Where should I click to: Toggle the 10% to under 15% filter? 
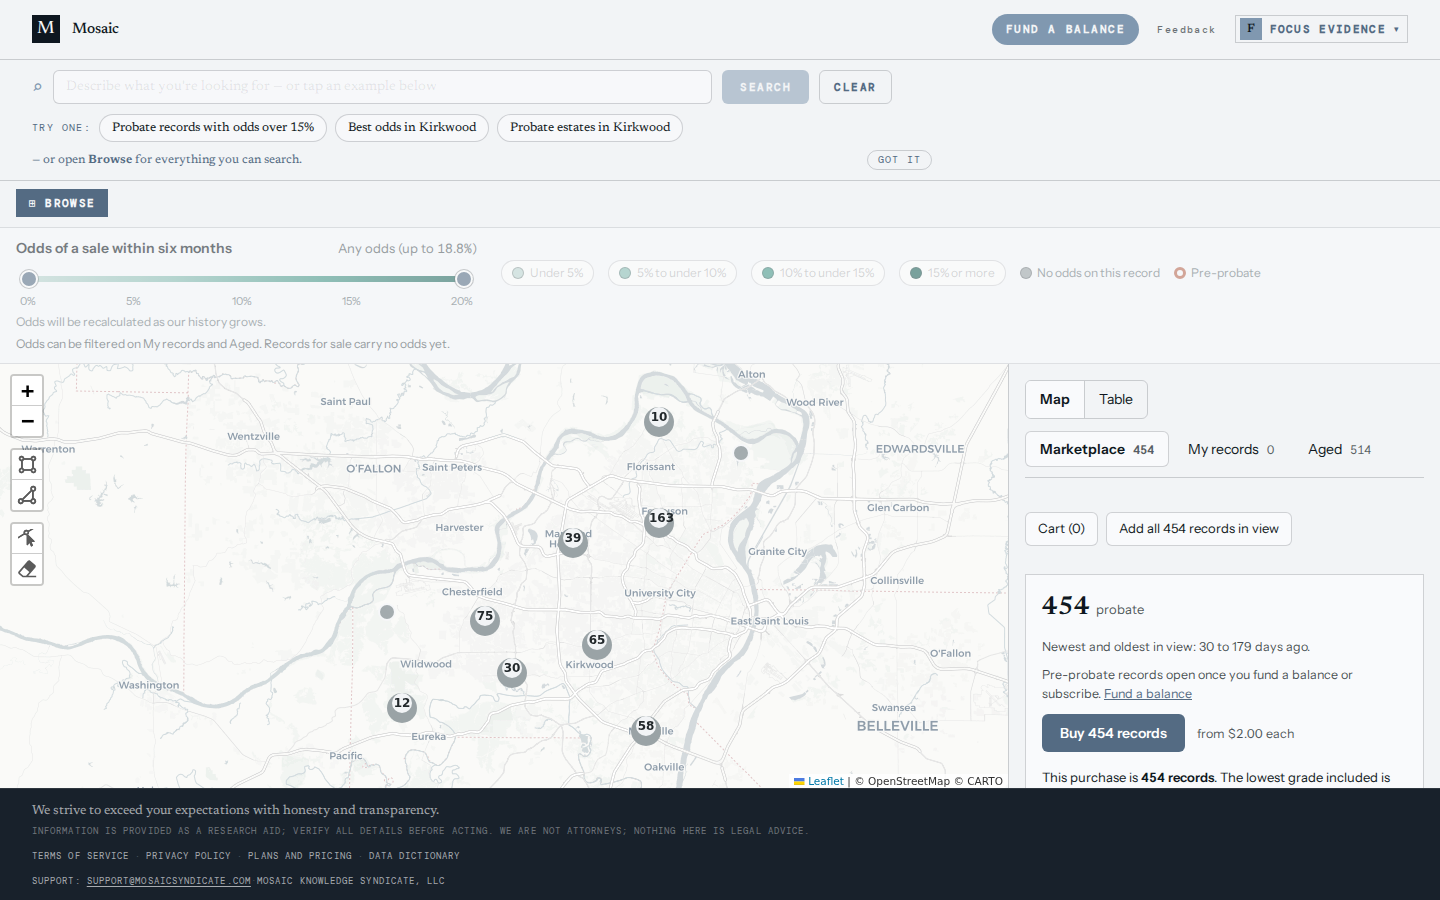tap(818, 273)
